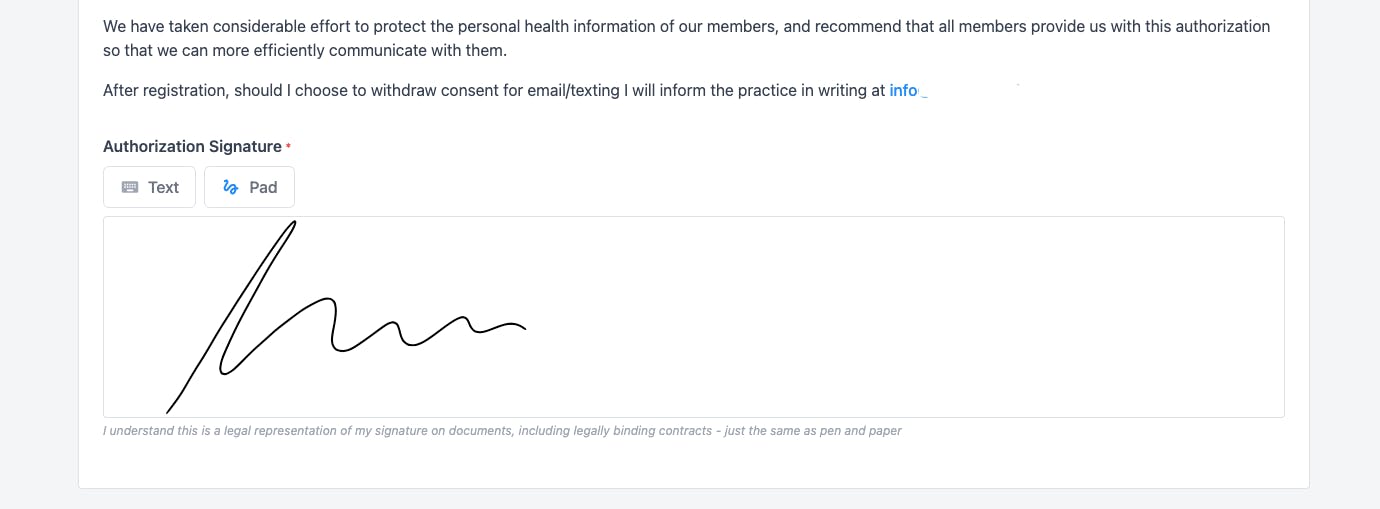The width and height of the screenshot is (1380, 509).
Task: Open the info email link
Action: 904,90
